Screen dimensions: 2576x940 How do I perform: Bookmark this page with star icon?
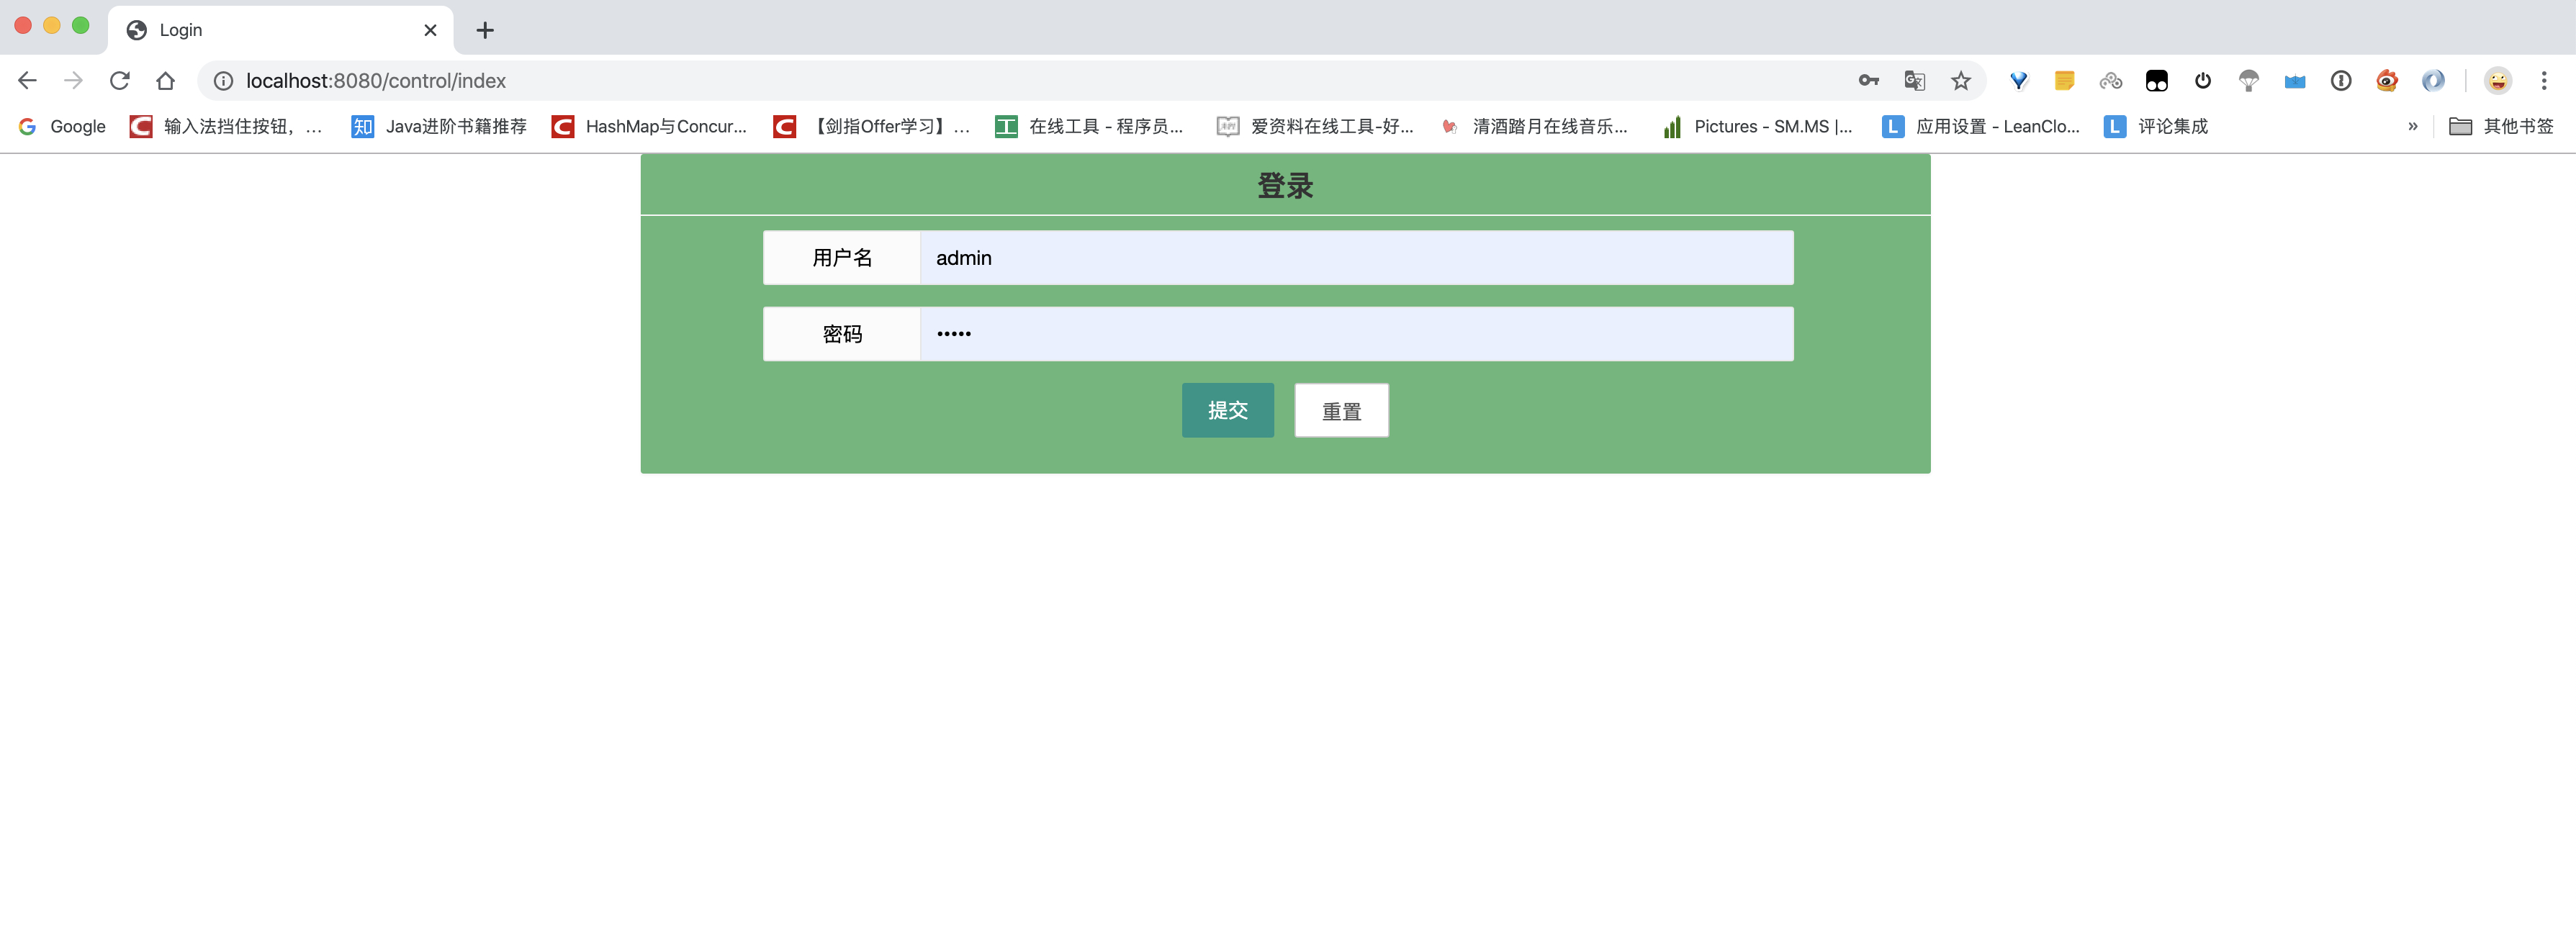(x=1960, y=81)
